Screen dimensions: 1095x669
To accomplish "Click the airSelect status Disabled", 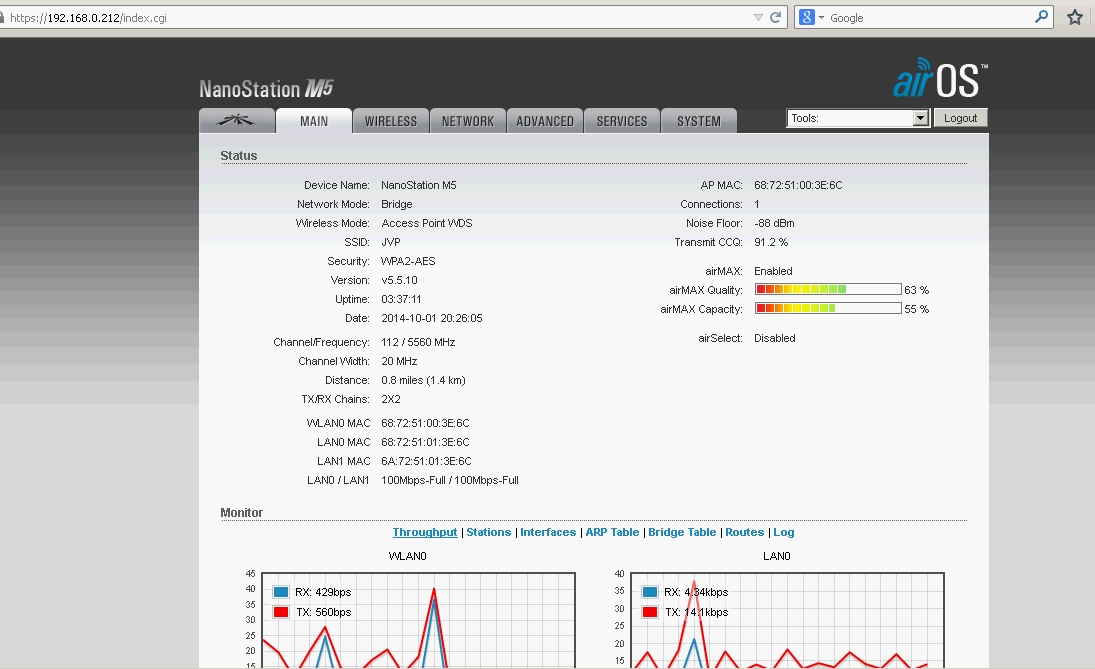I will click(774, 338).
